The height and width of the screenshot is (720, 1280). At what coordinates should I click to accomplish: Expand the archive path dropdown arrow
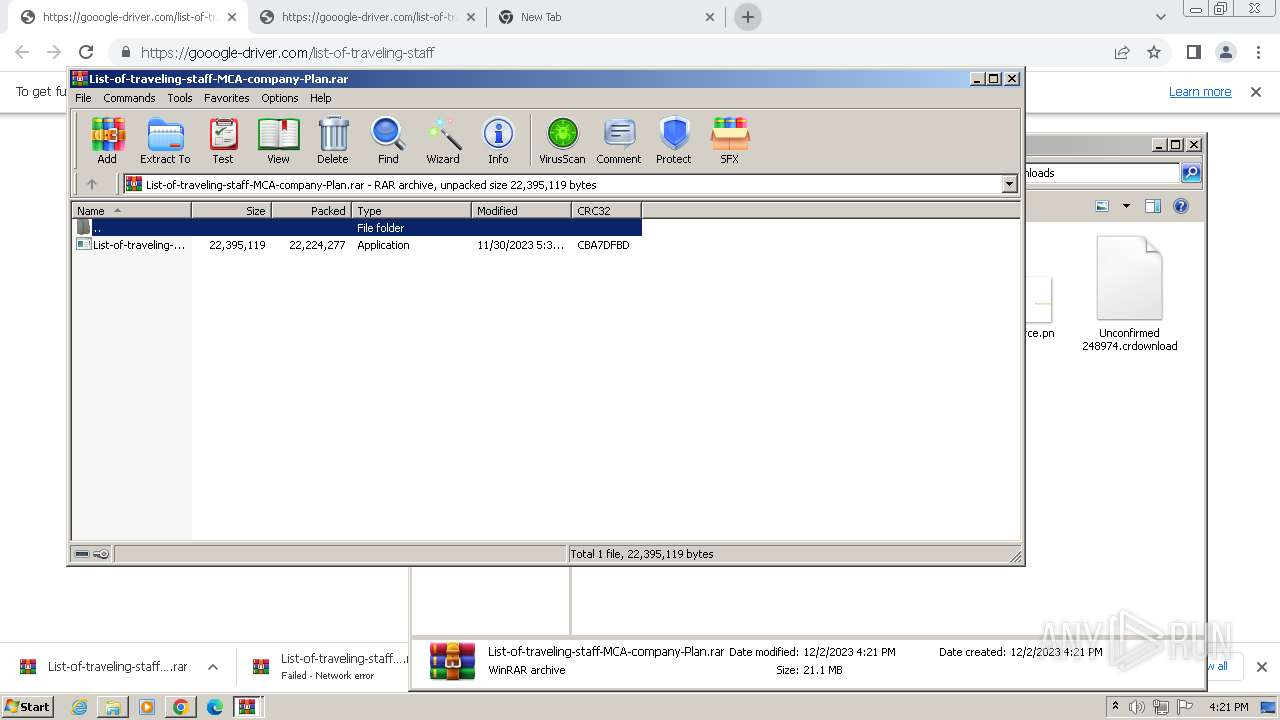[1009, 184]
